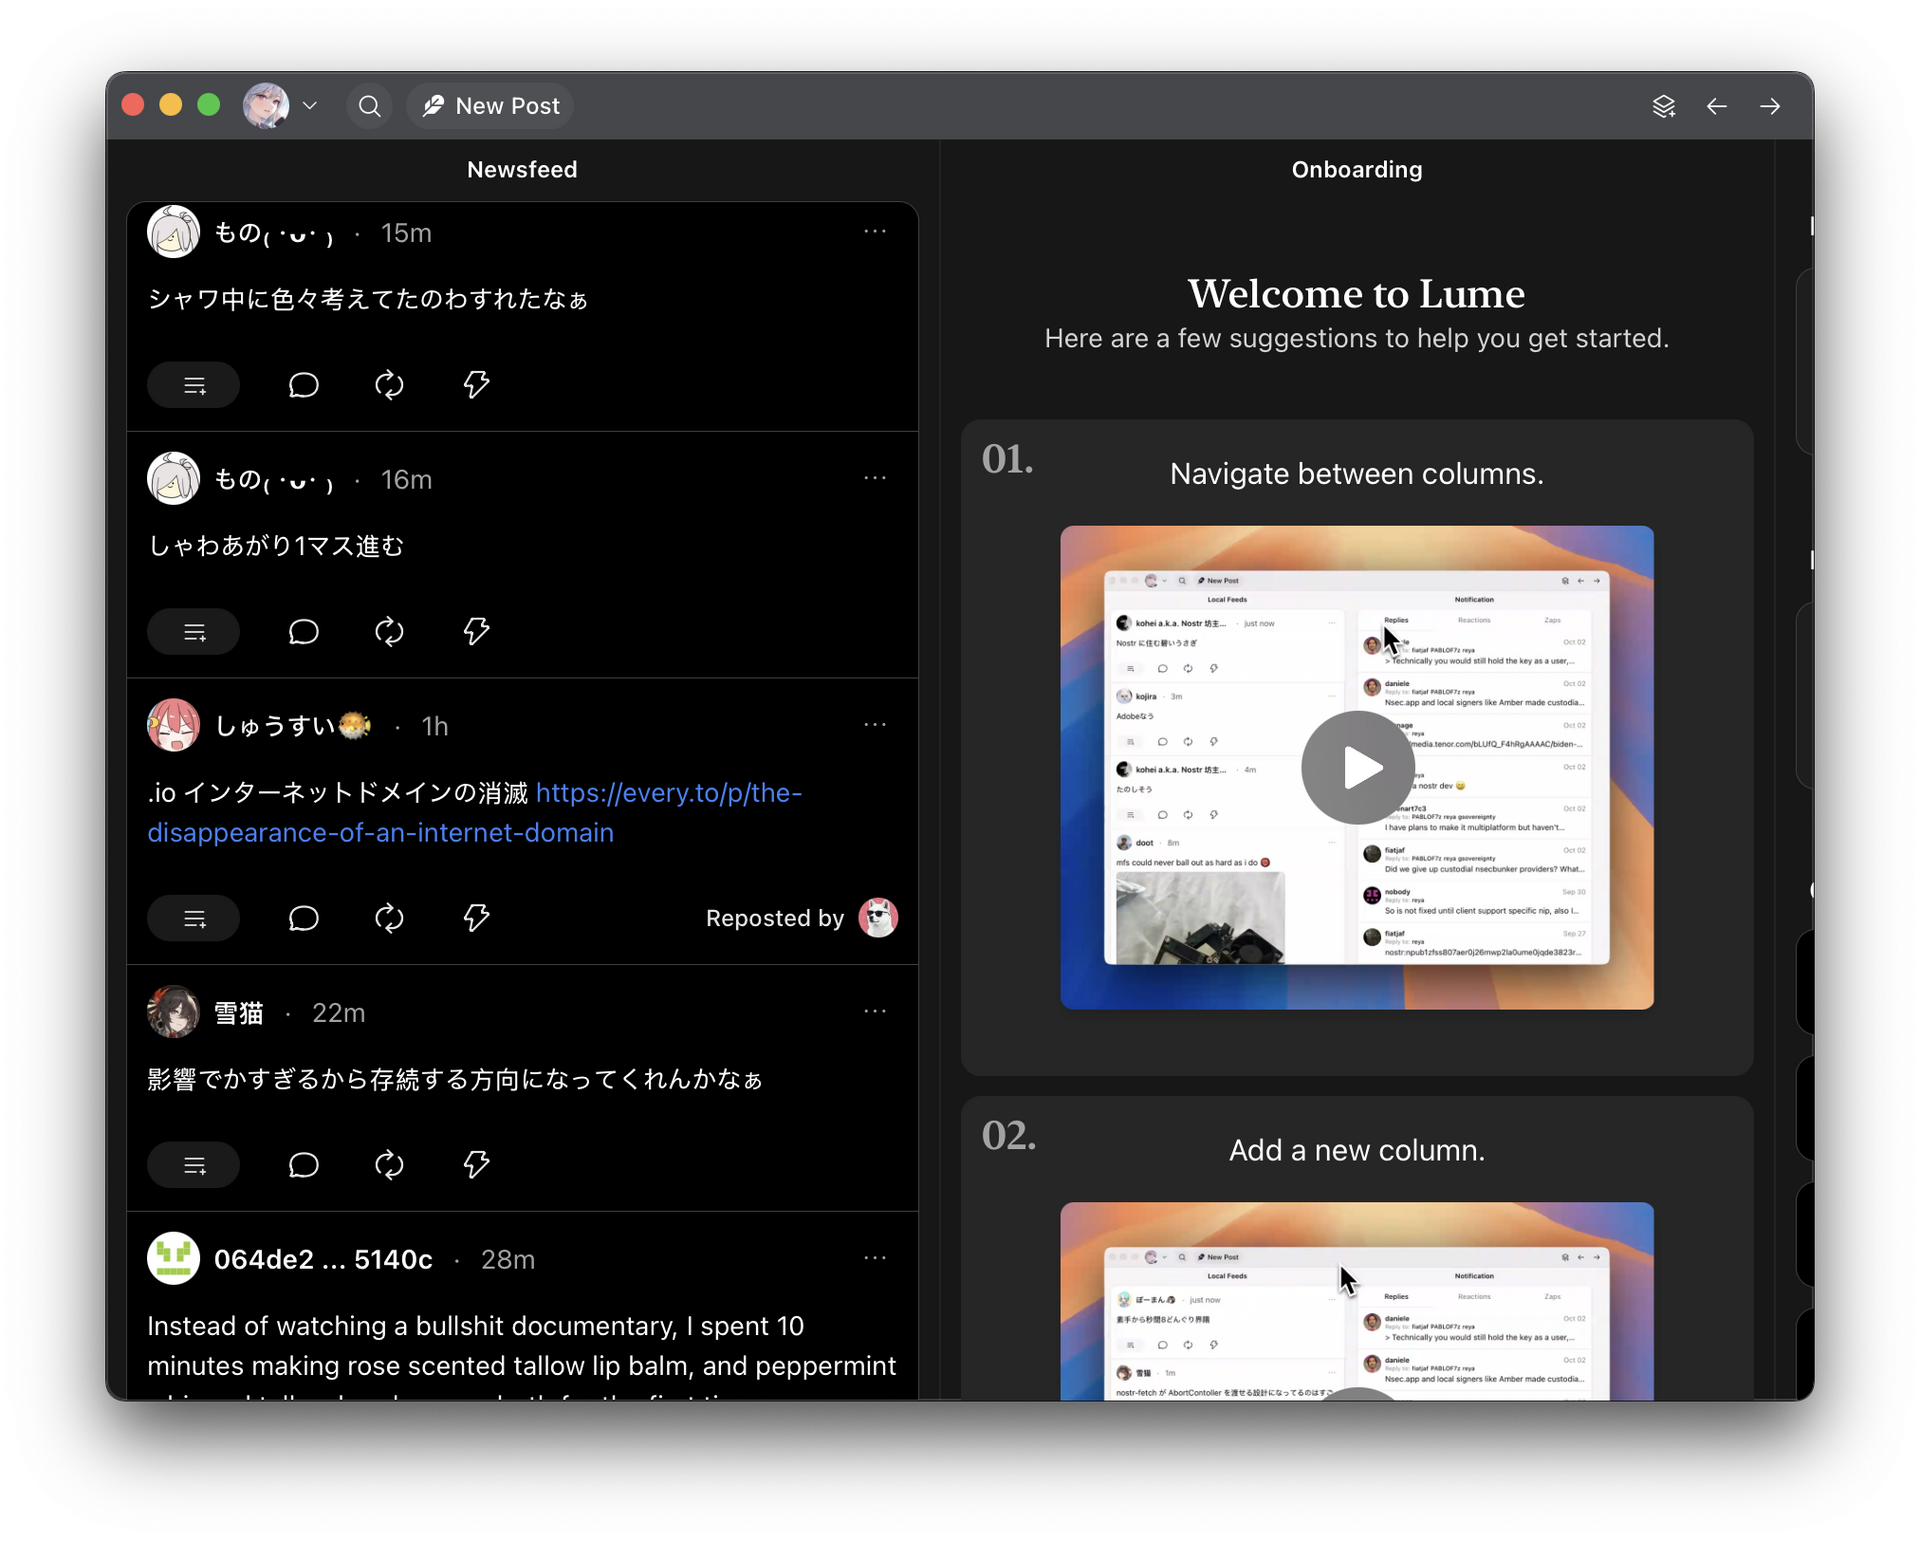Open thread button on 雪猫 post

[194, 1165]
